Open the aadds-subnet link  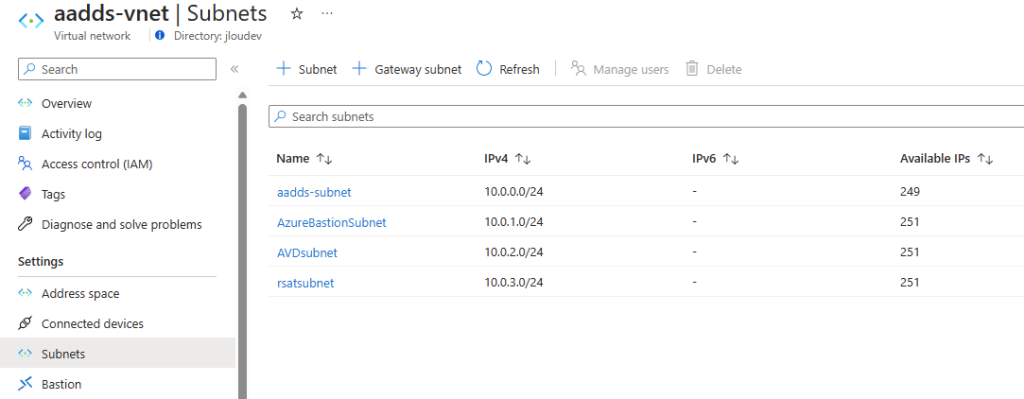pos(314,192)
